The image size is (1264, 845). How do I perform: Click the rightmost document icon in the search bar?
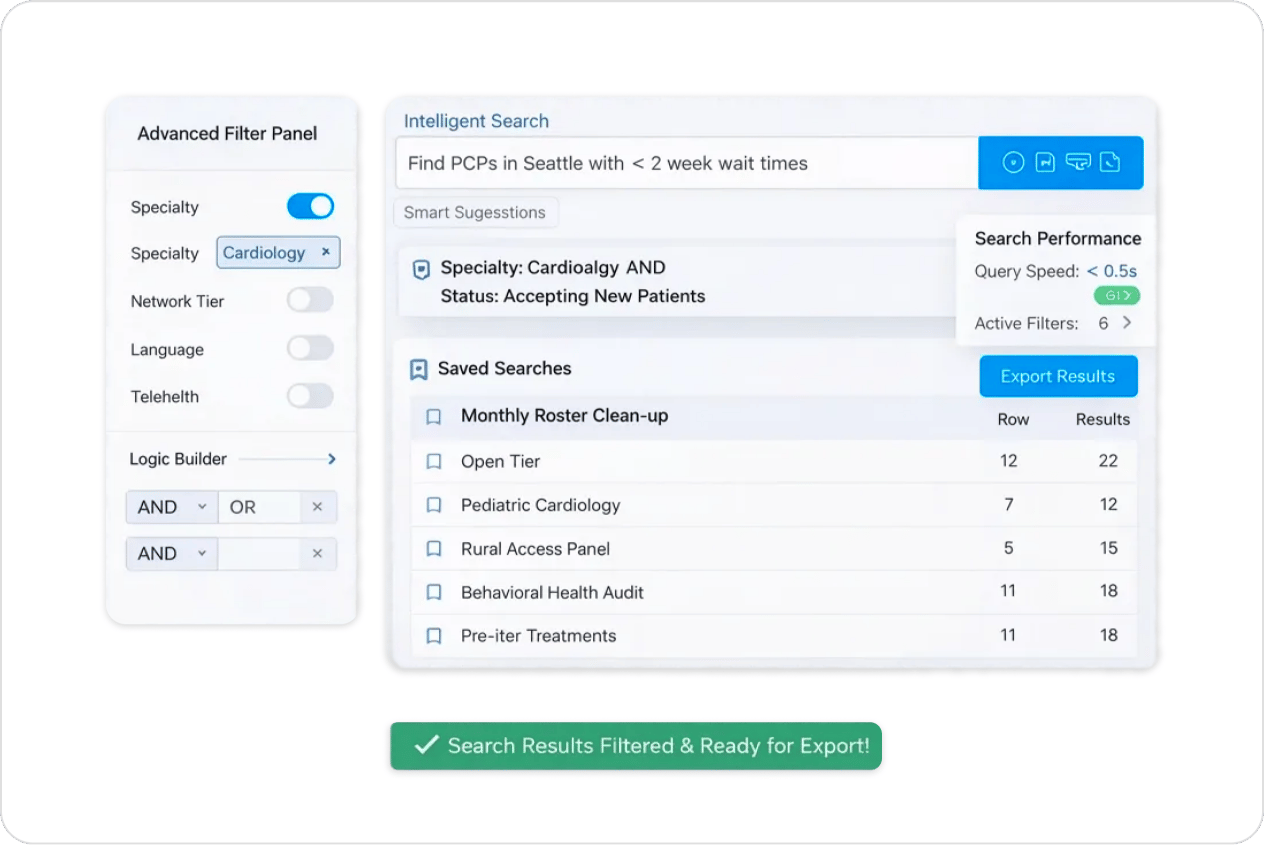pos(1109,163)
